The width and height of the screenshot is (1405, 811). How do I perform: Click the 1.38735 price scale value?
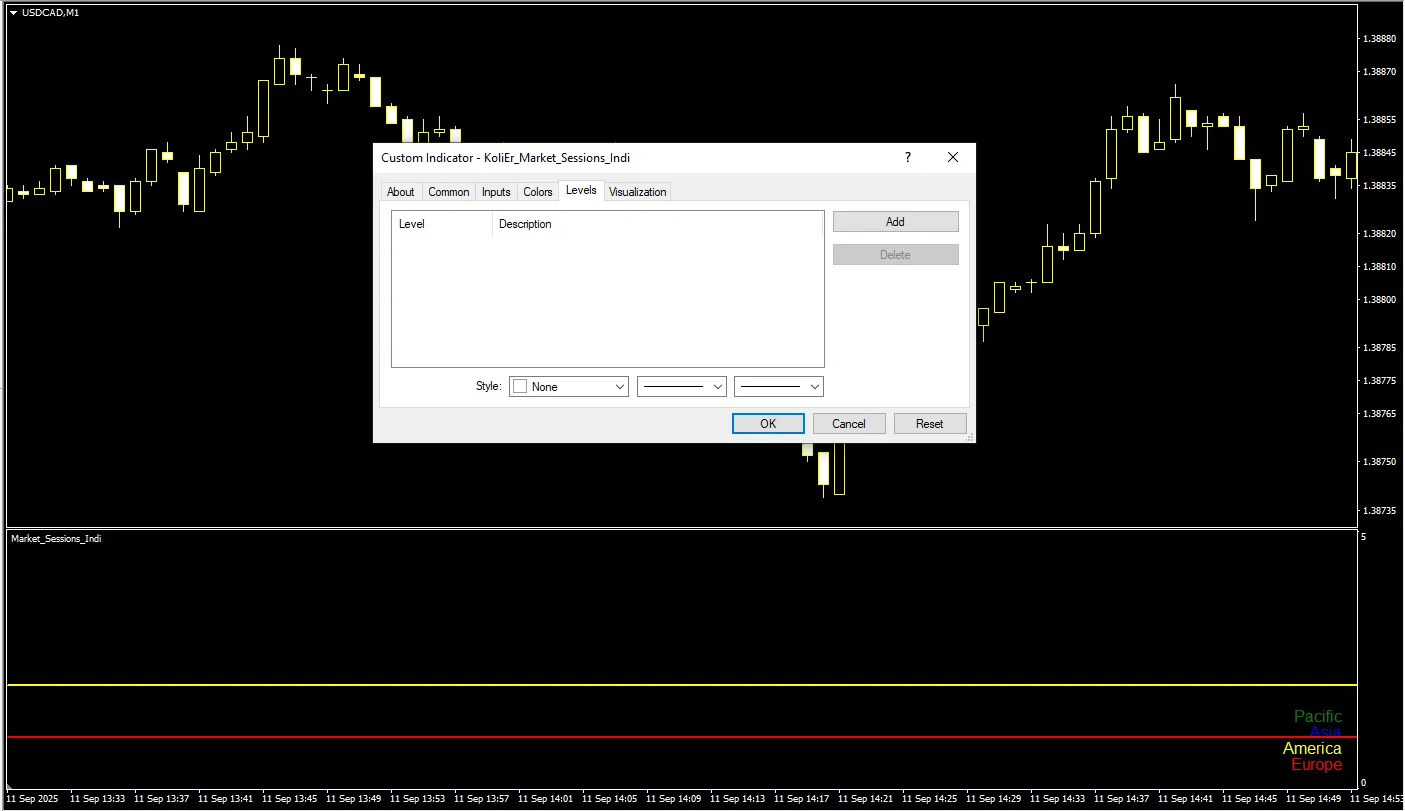(x=1380, y=510)
